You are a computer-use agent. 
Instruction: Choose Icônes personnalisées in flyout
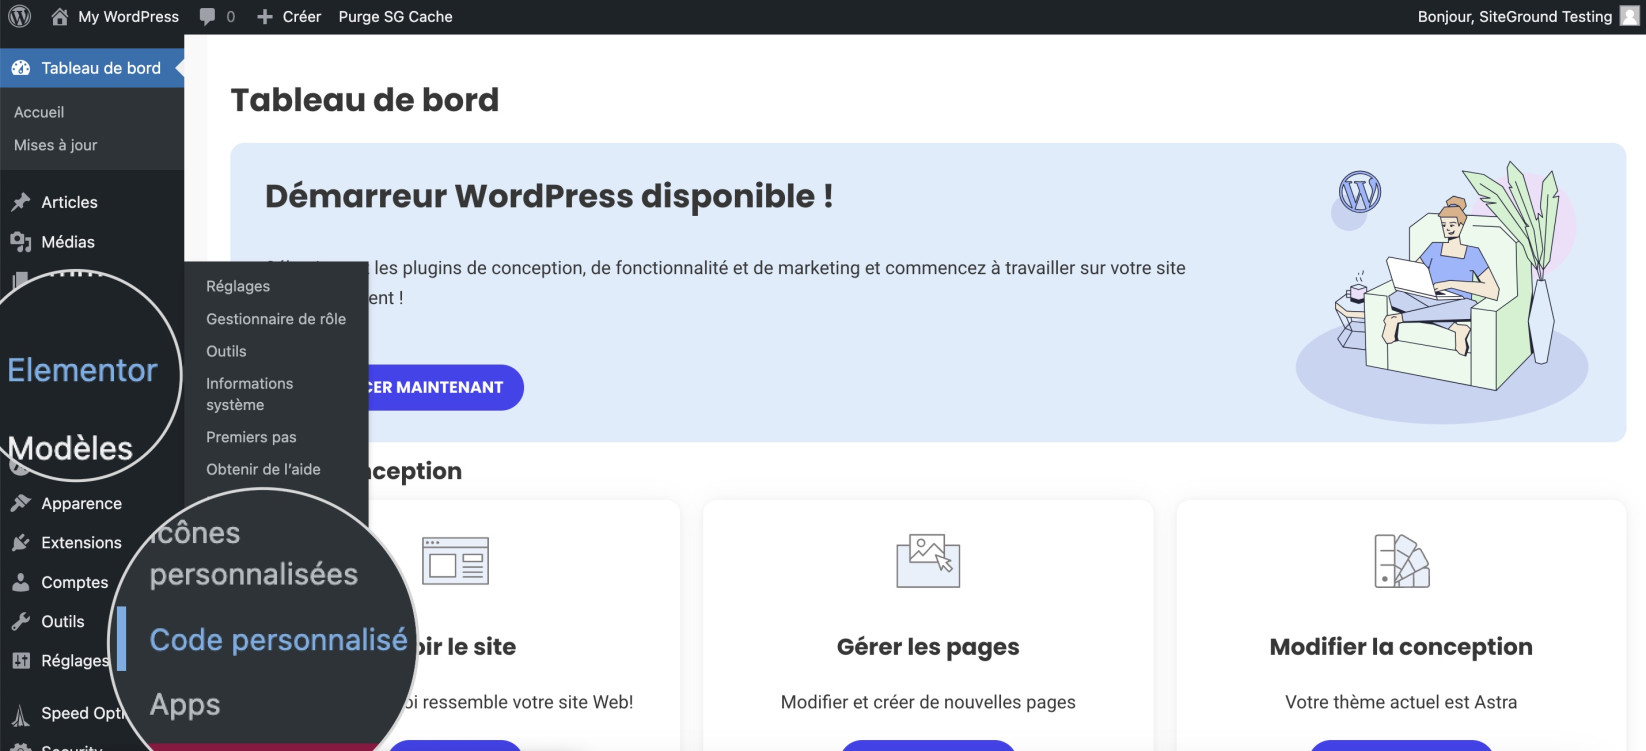[254, 553]
